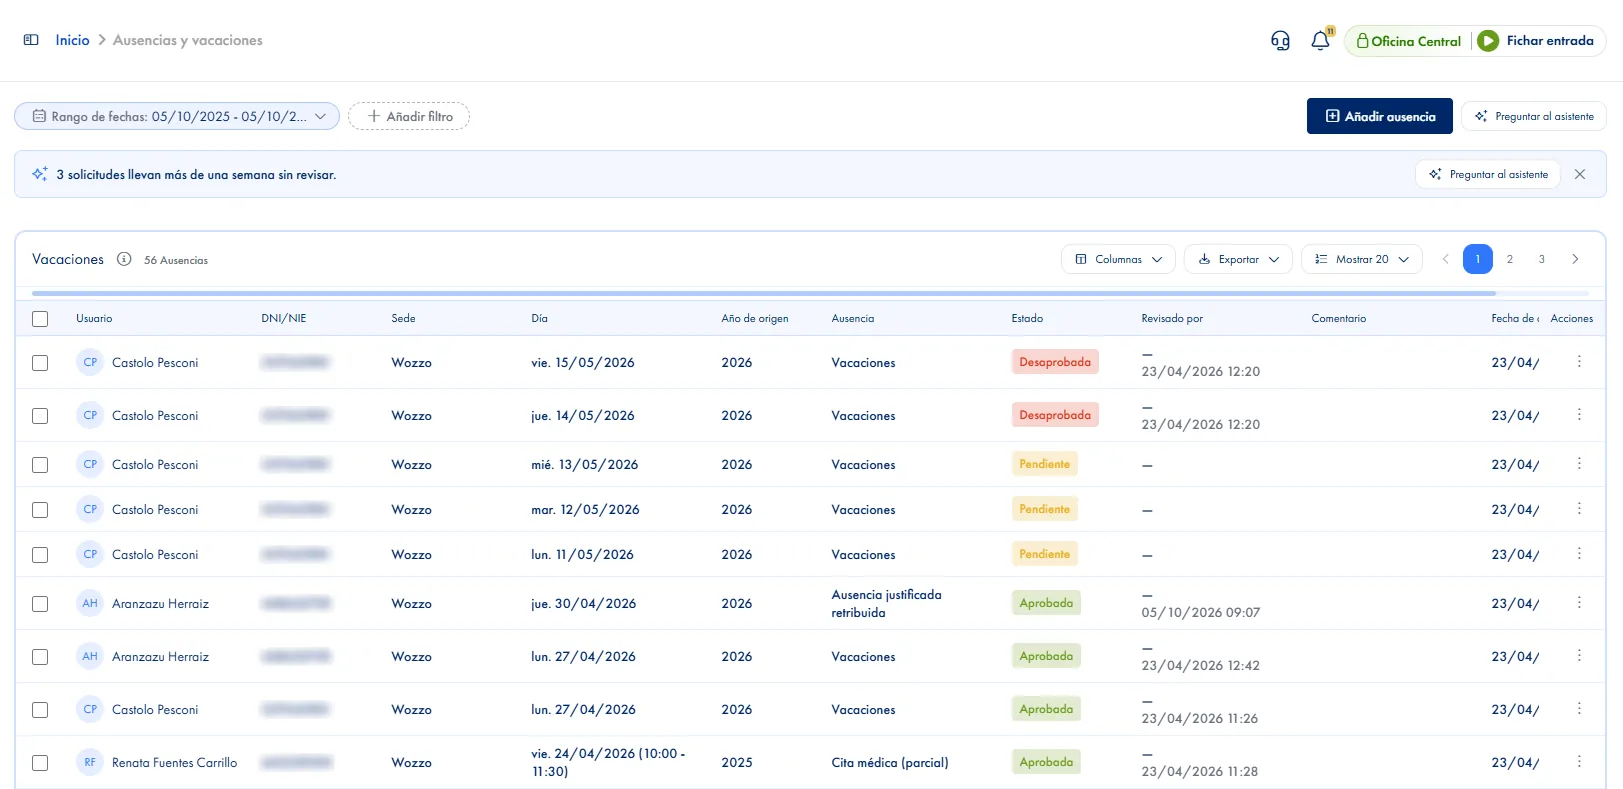1623x789 pixels.
Task: Expand the Columnas dropdown
Action: pyautogui.click(x=1118, y=259)
